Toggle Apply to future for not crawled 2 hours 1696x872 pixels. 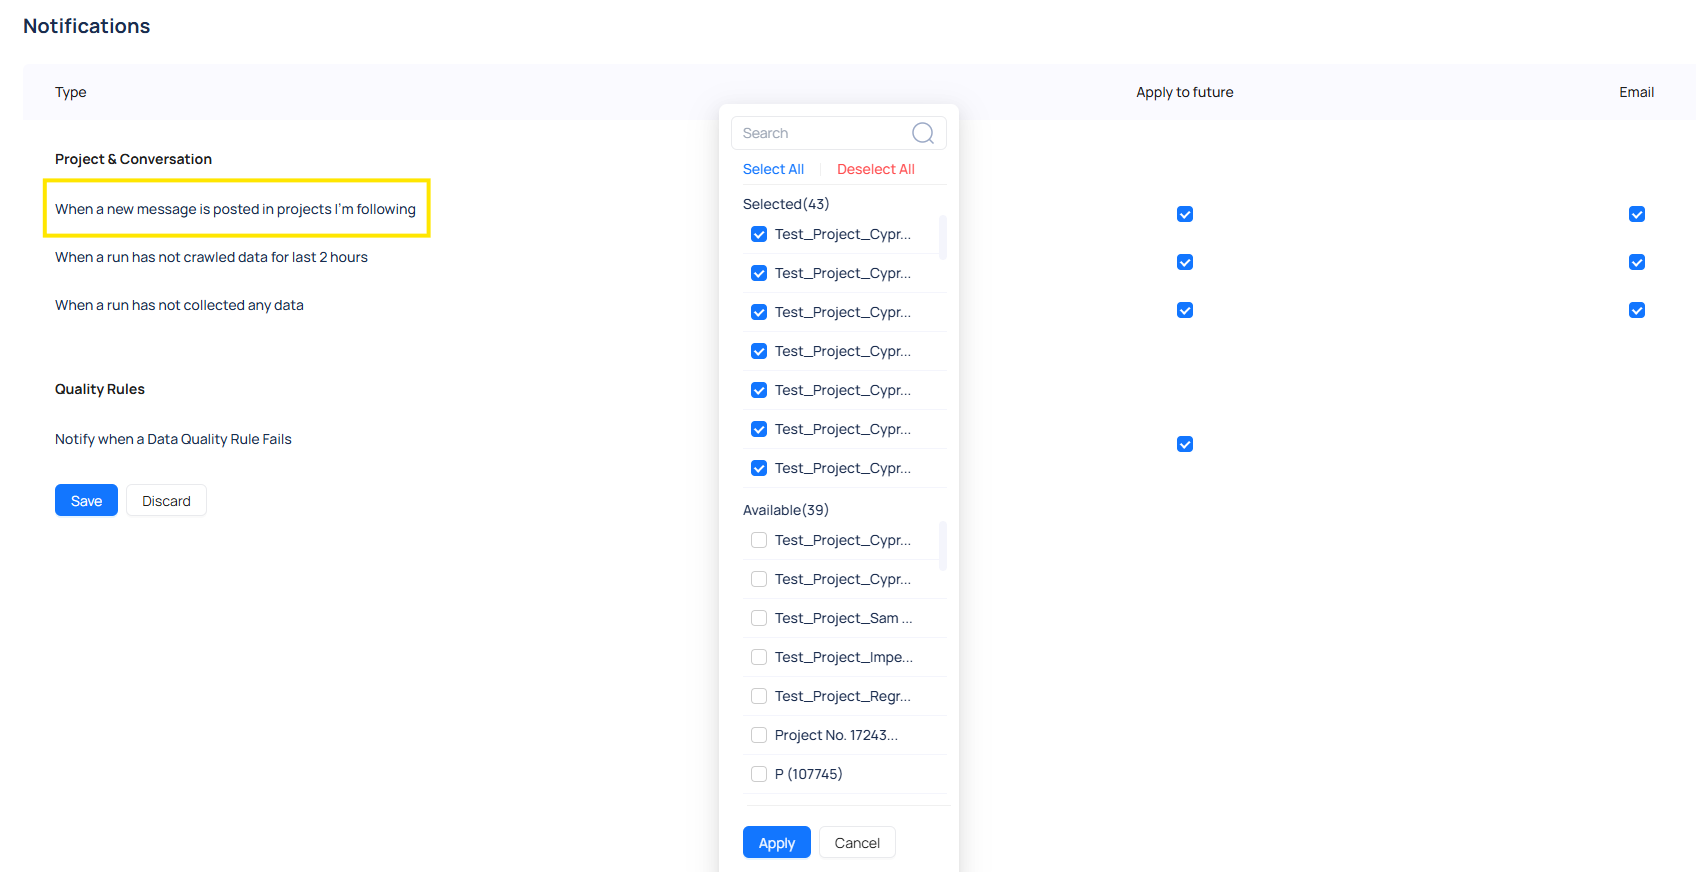click(1185, 262)
